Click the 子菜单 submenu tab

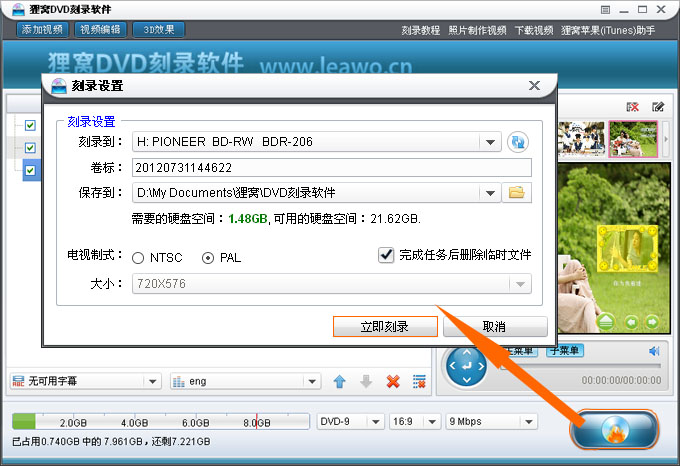pyautogui.click(x=565, y=350)
